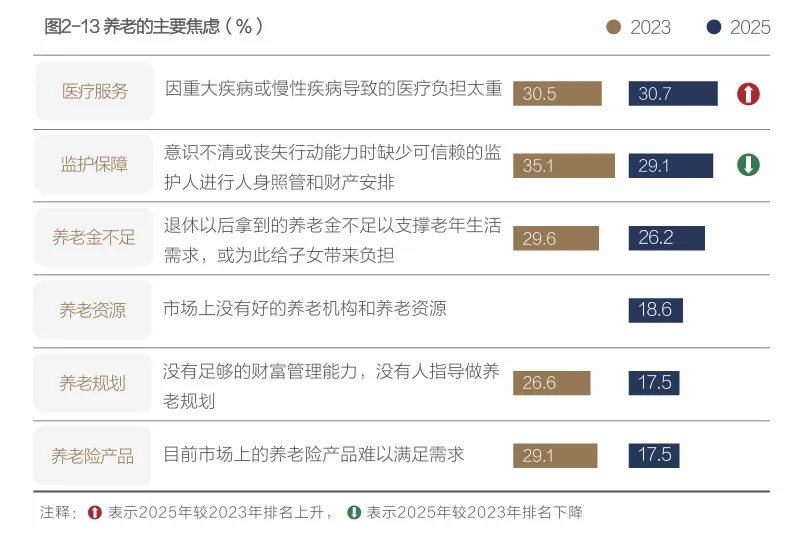
Task: Click the 2025 bar showing 26.2
Action: pyautogui.click(x=667, y=238)
